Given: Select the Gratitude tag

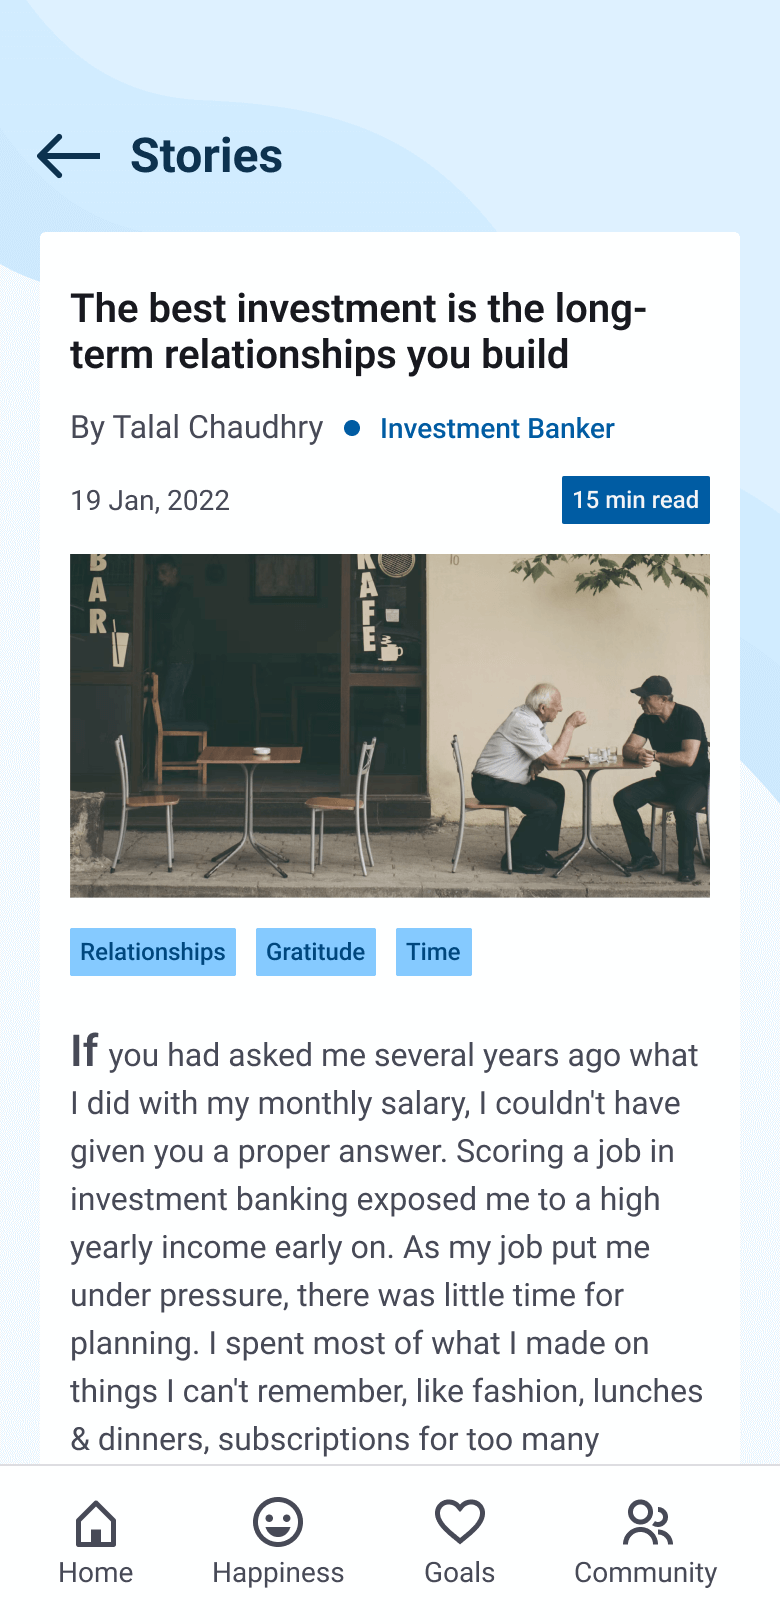Looking at the screenshot, I should coord(316,952).
